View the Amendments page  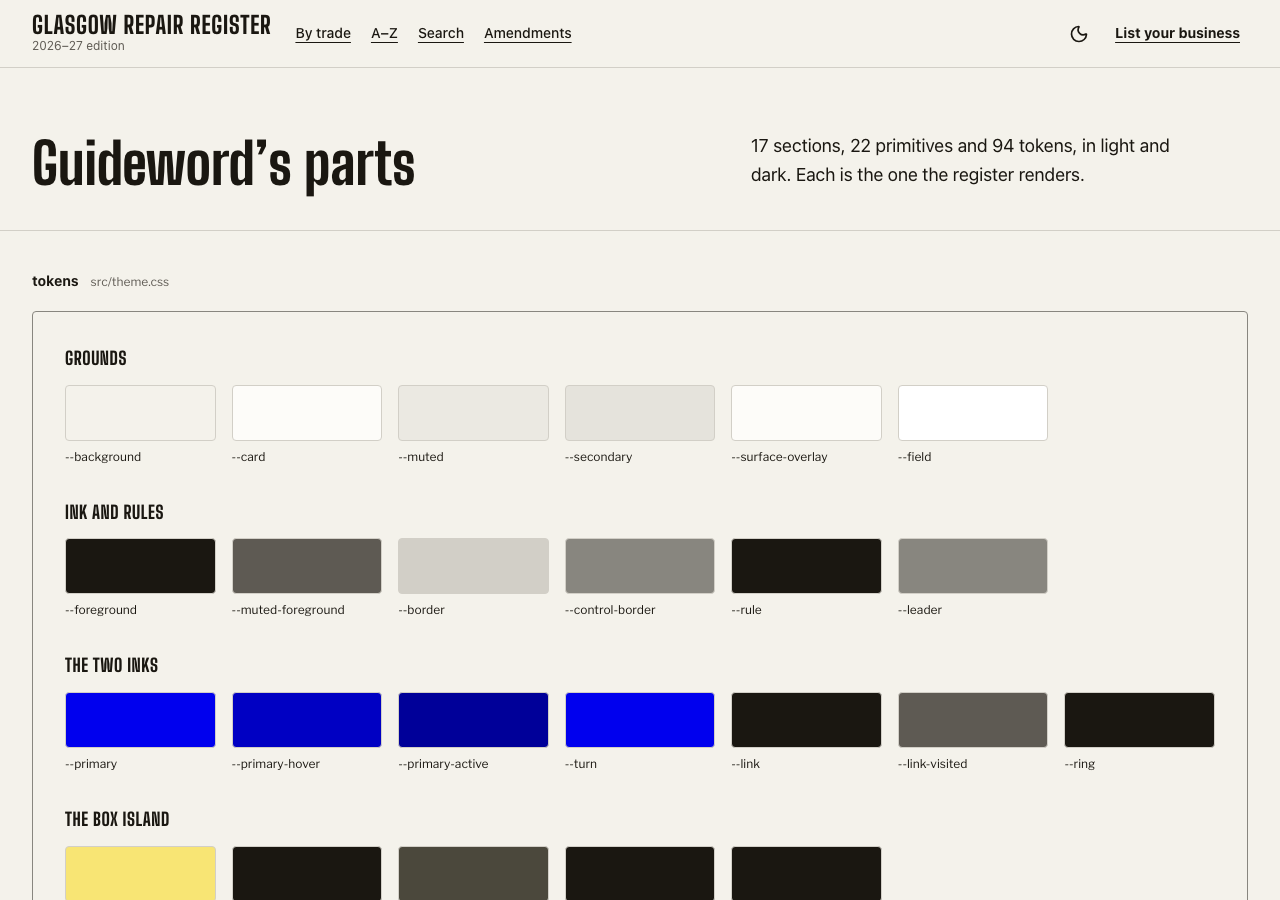pos(528,33)
